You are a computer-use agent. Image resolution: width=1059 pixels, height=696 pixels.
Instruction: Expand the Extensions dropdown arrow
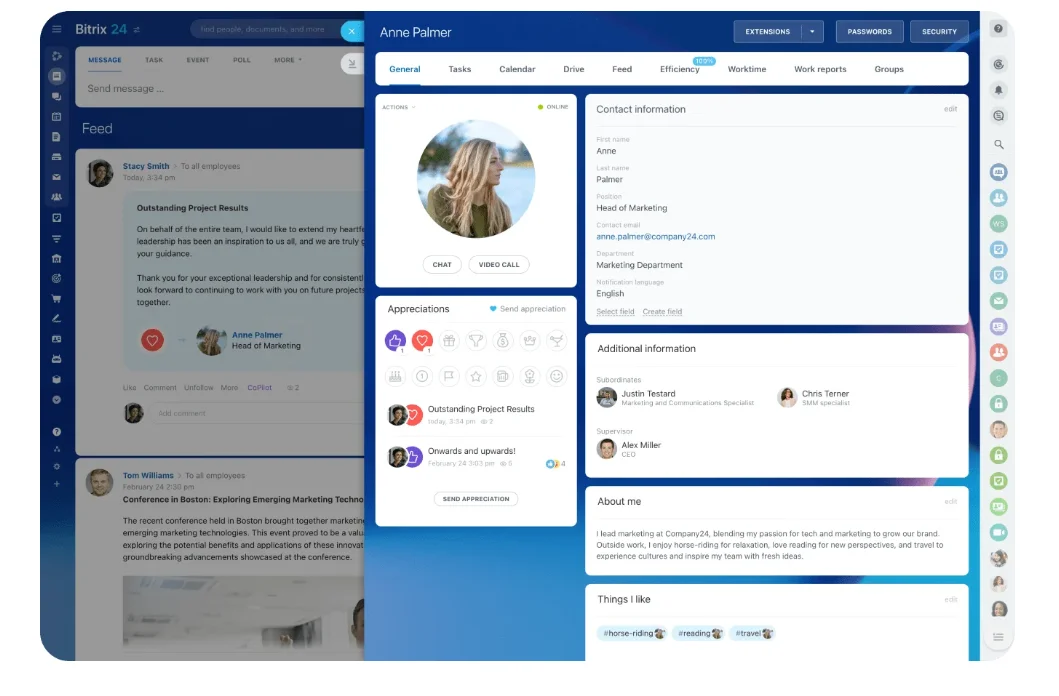[x=812, y=32]
